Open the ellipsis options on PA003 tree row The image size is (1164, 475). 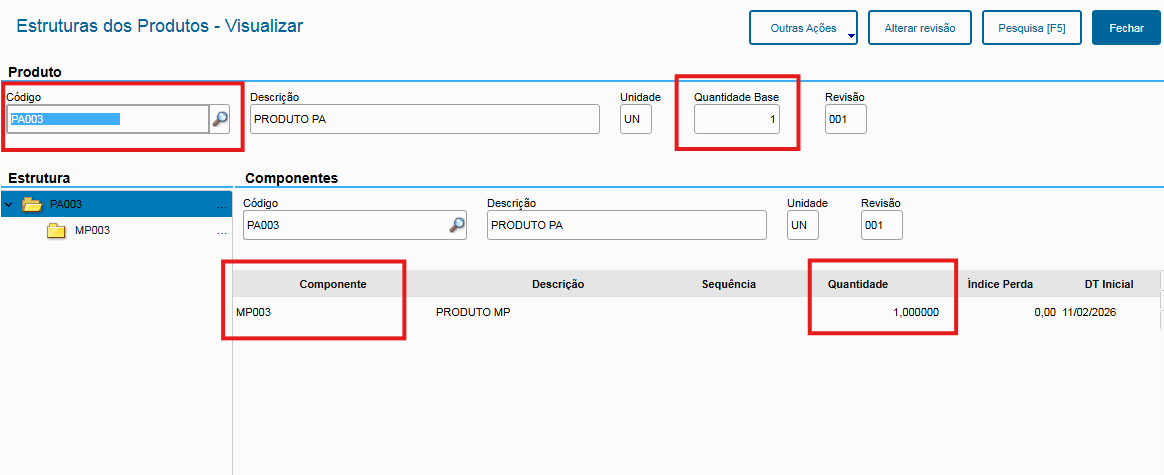tap(221, 206)
